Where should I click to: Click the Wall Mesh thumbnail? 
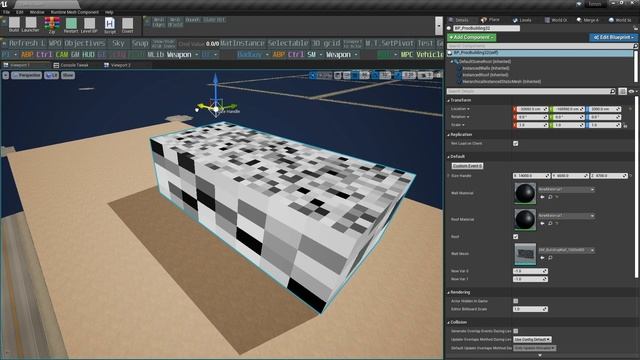coord(525,253)
